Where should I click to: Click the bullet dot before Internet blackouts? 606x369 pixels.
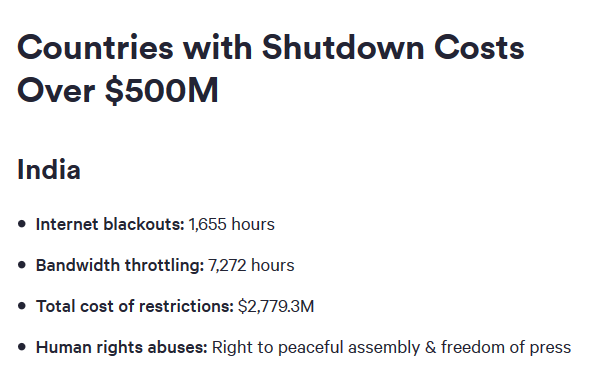[22, 224]
